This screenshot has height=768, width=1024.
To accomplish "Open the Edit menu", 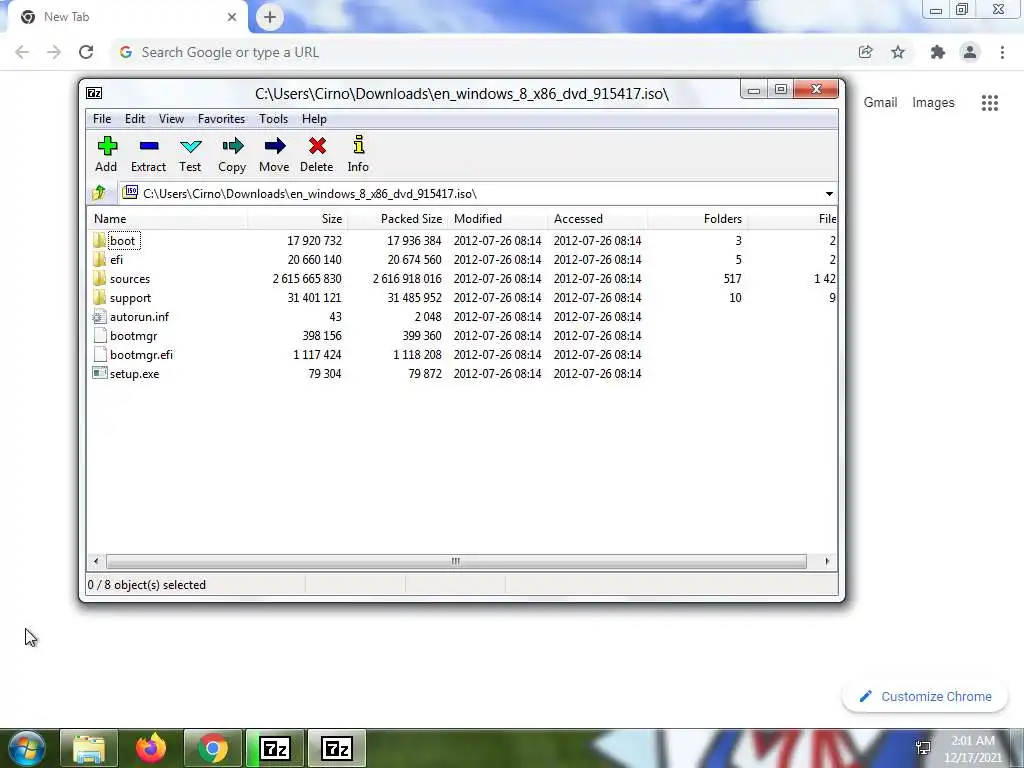I will point(135,119).
